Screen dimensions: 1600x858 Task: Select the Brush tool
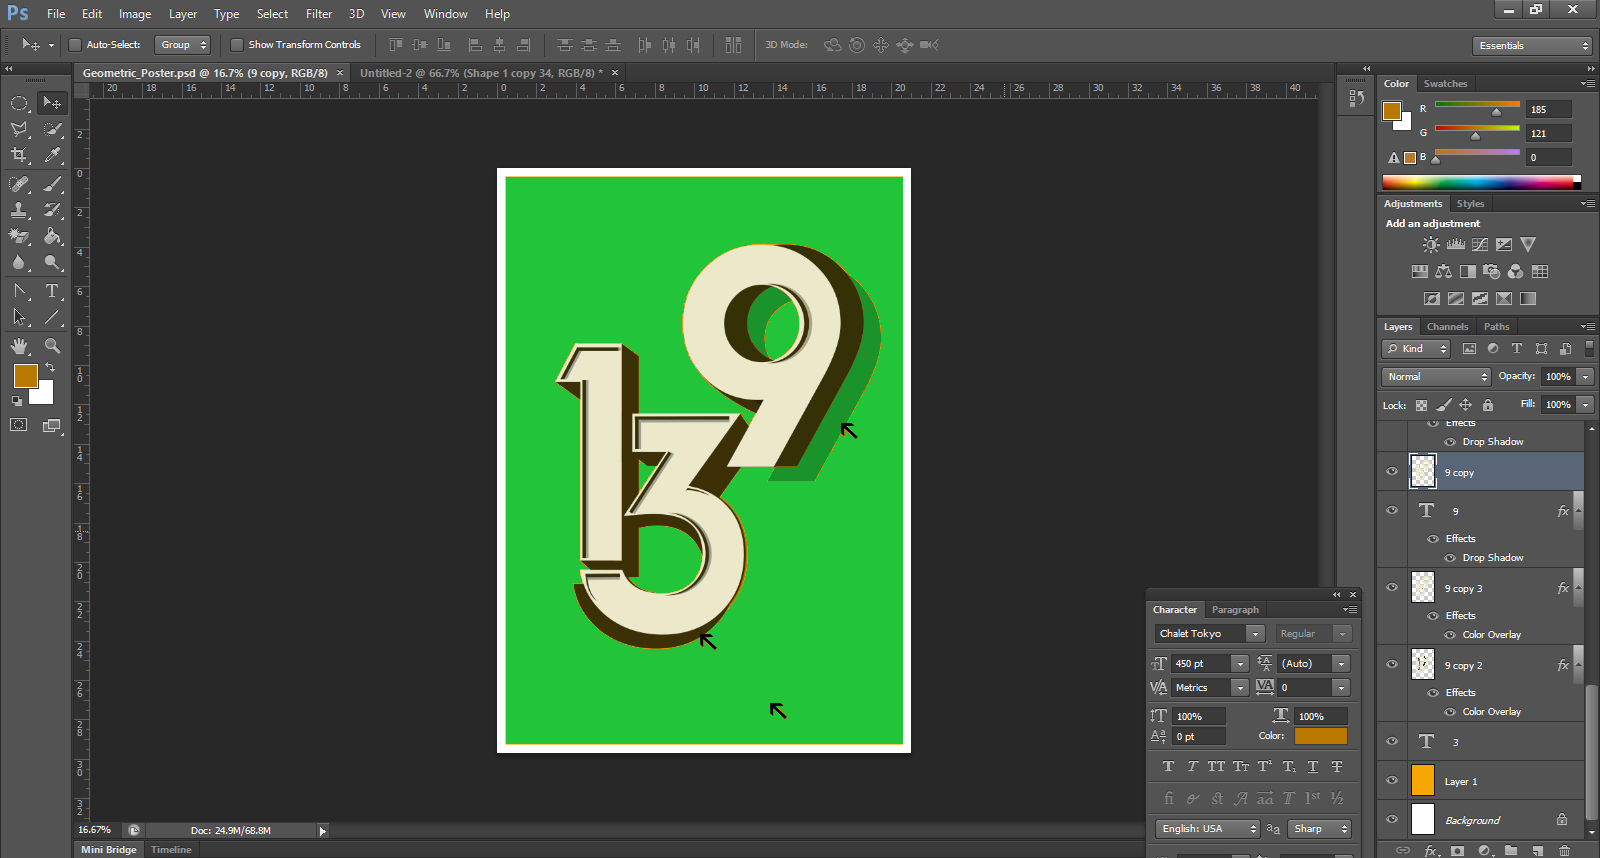[x=52, y=184]
